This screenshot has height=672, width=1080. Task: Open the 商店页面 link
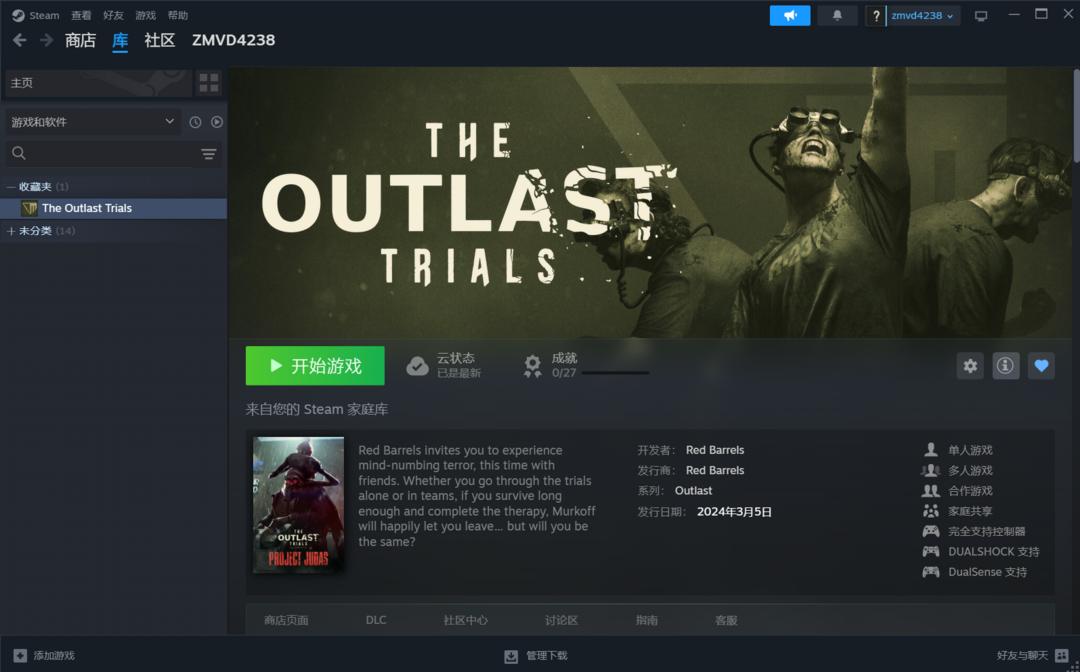[x=286, y=620]
